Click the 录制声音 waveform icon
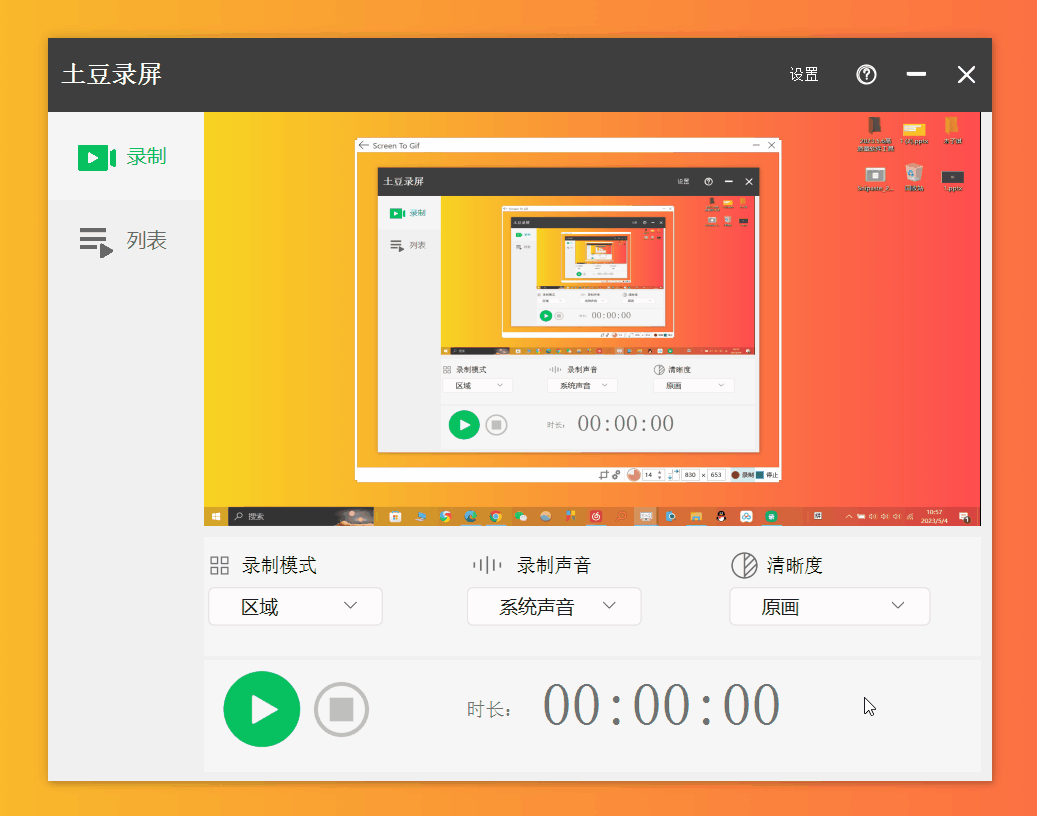The height and width of the screenshot is (816, 1037). (487, 565)
